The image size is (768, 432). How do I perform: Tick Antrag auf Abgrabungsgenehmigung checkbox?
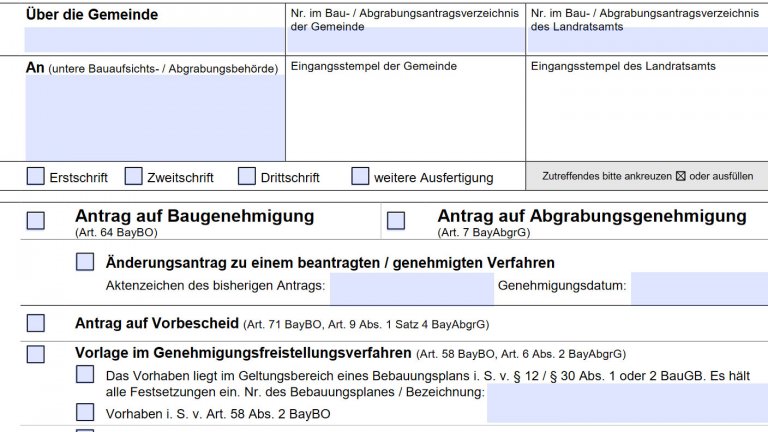[x=396, y=221]
